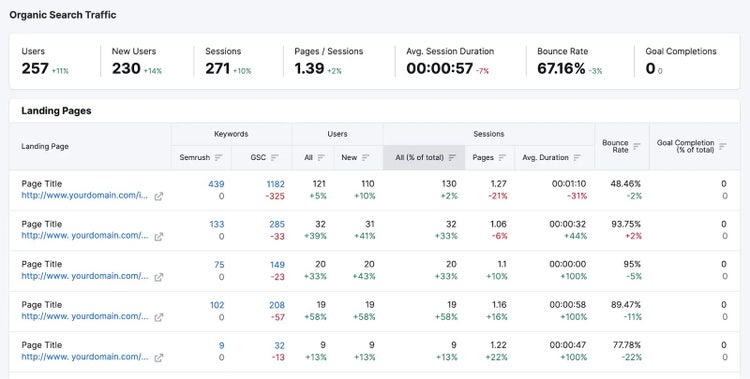
Task: Click Semrush keyword count 102
Action: (x=217, y=305)
